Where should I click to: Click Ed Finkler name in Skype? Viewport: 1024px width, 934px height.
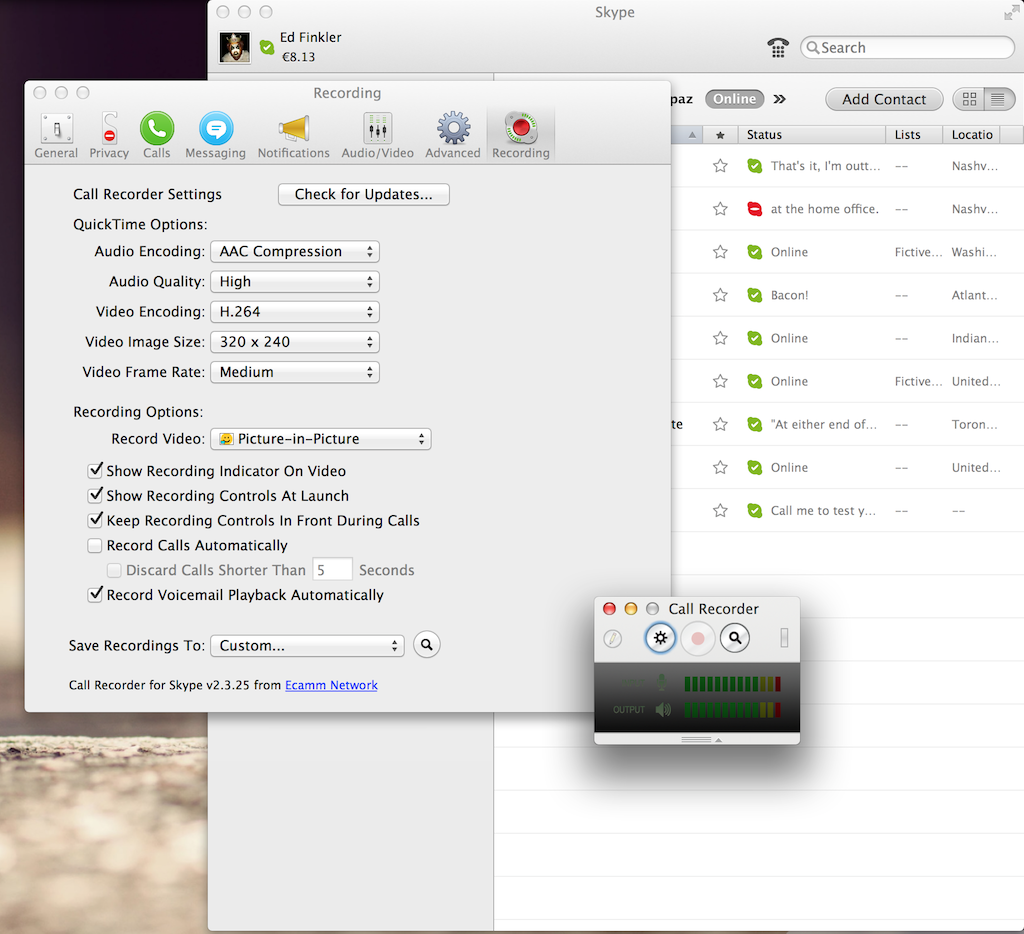pos(311,37)
